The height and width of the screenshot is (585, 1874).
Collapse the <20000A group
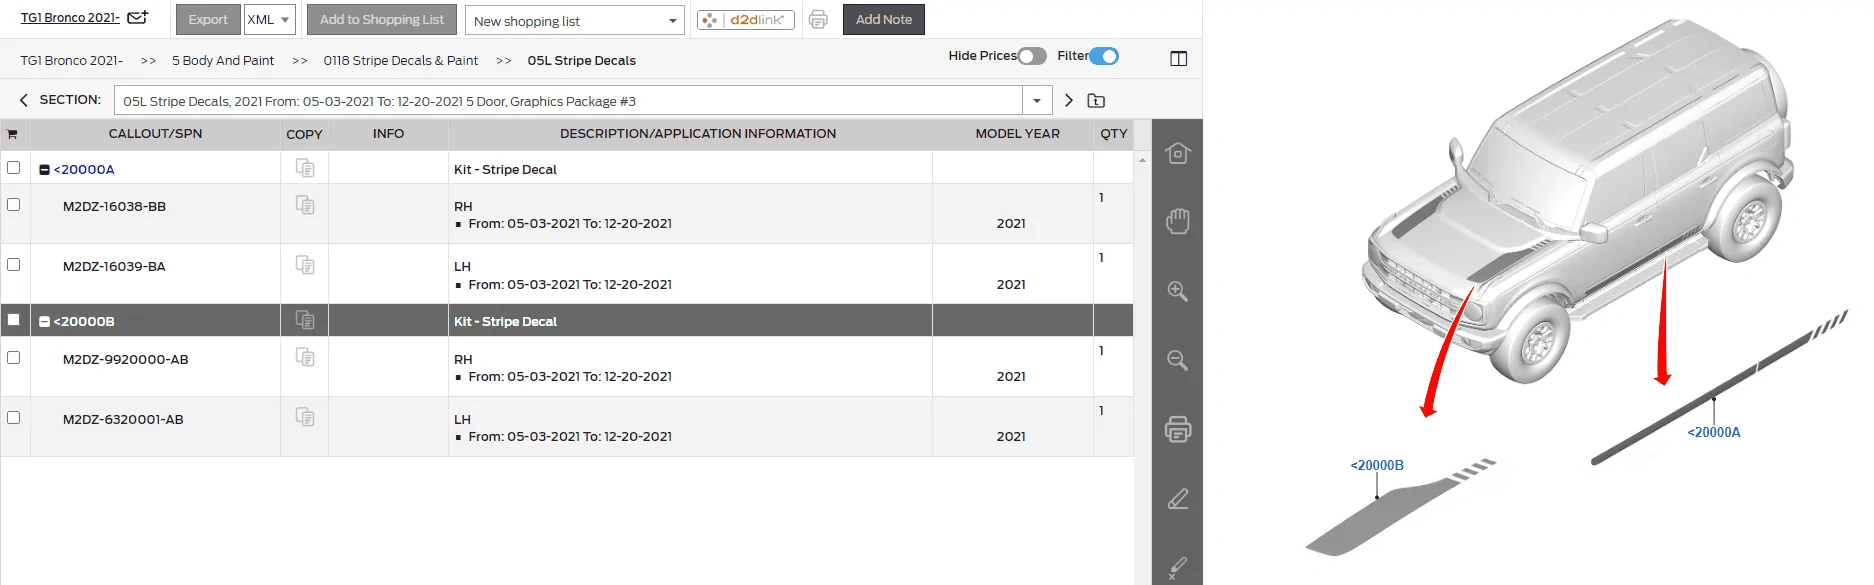tap(44, 170)
